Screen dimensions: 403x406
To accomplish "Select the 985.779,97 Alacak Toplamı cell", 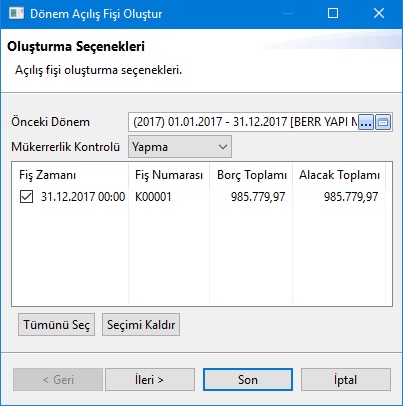I will [351, 197].
